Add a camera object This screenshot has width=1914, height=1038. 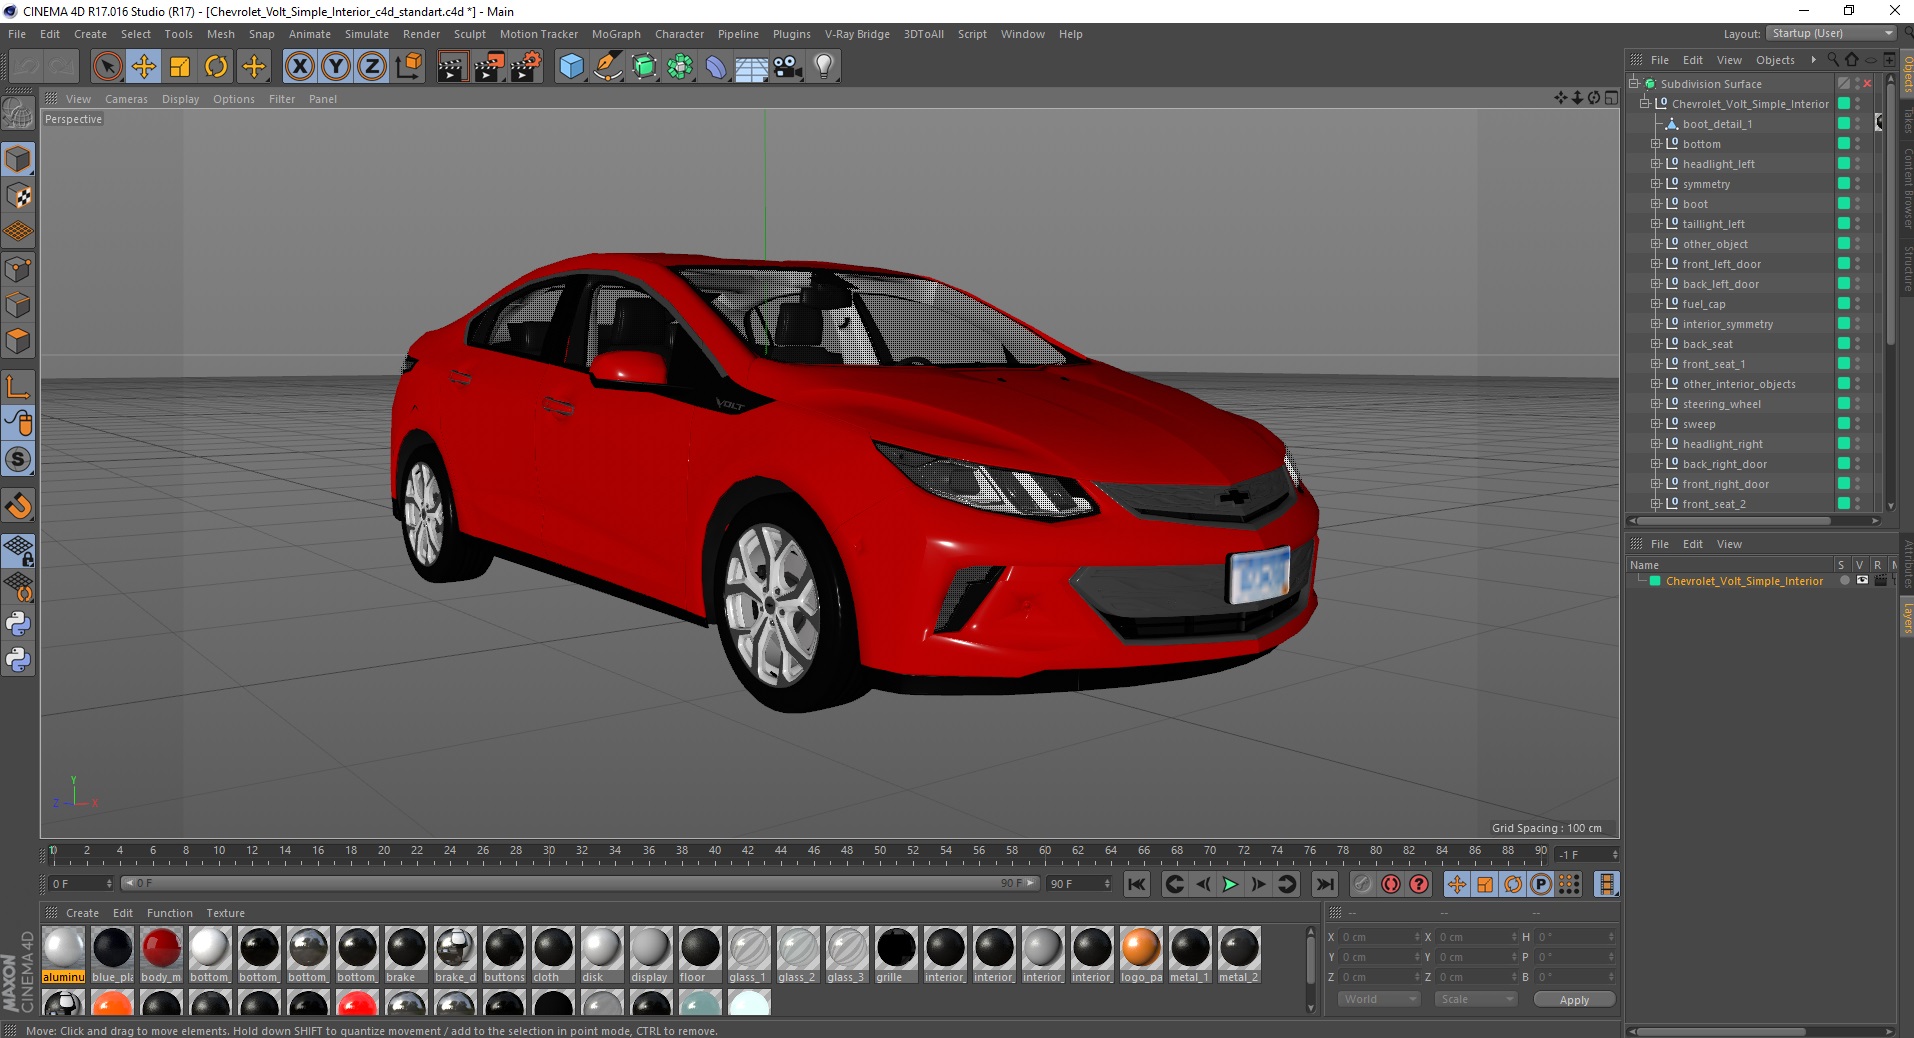pos(788,67)
